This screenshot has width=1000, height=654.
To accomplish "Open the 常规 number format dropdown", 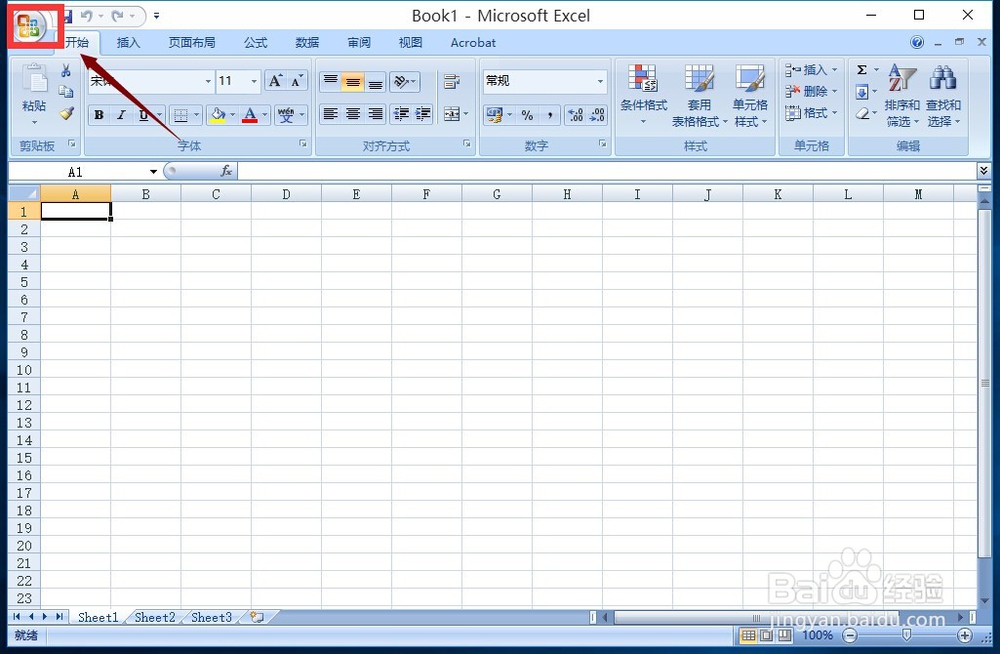I will point(600,81).
